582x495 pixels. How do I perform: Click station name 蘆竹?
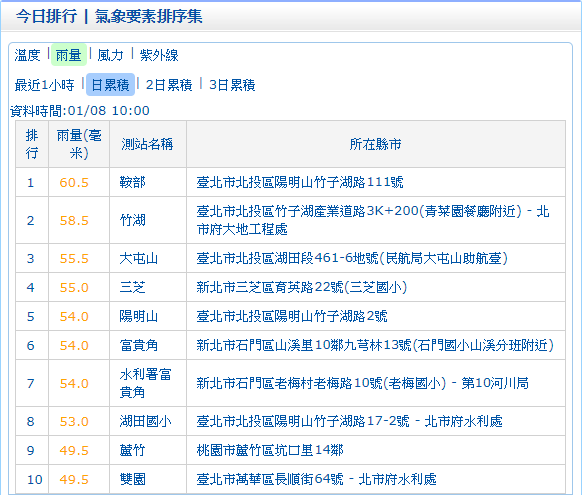(133, 450)
